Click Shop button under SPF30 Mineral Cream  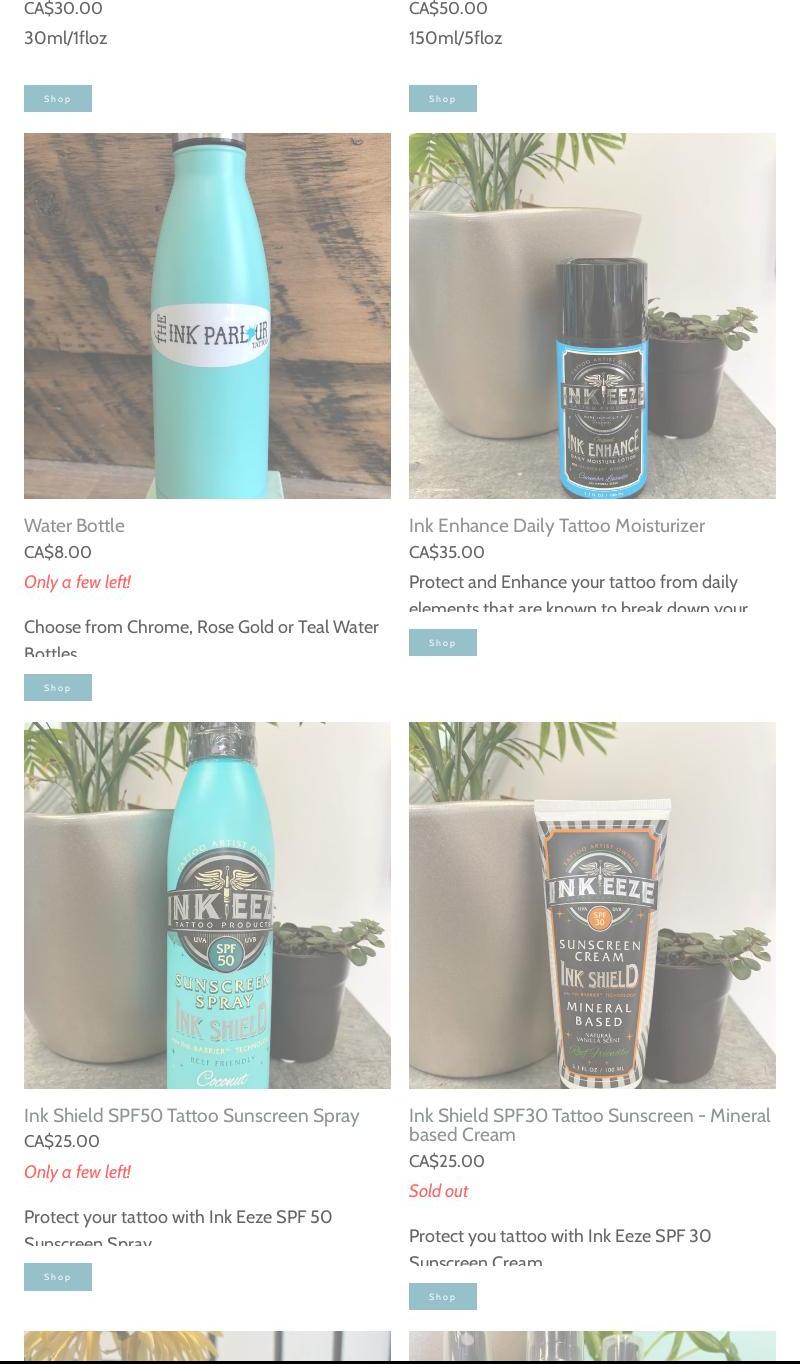(443, 1296)
